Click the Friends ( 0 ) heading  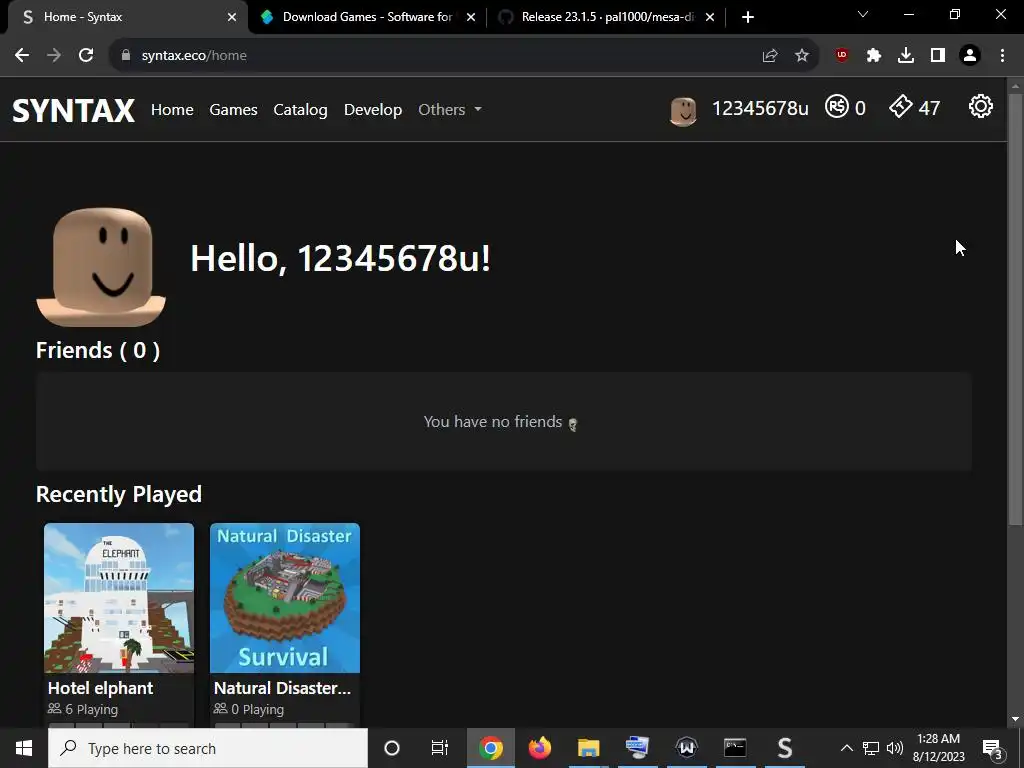click(98, 350)
